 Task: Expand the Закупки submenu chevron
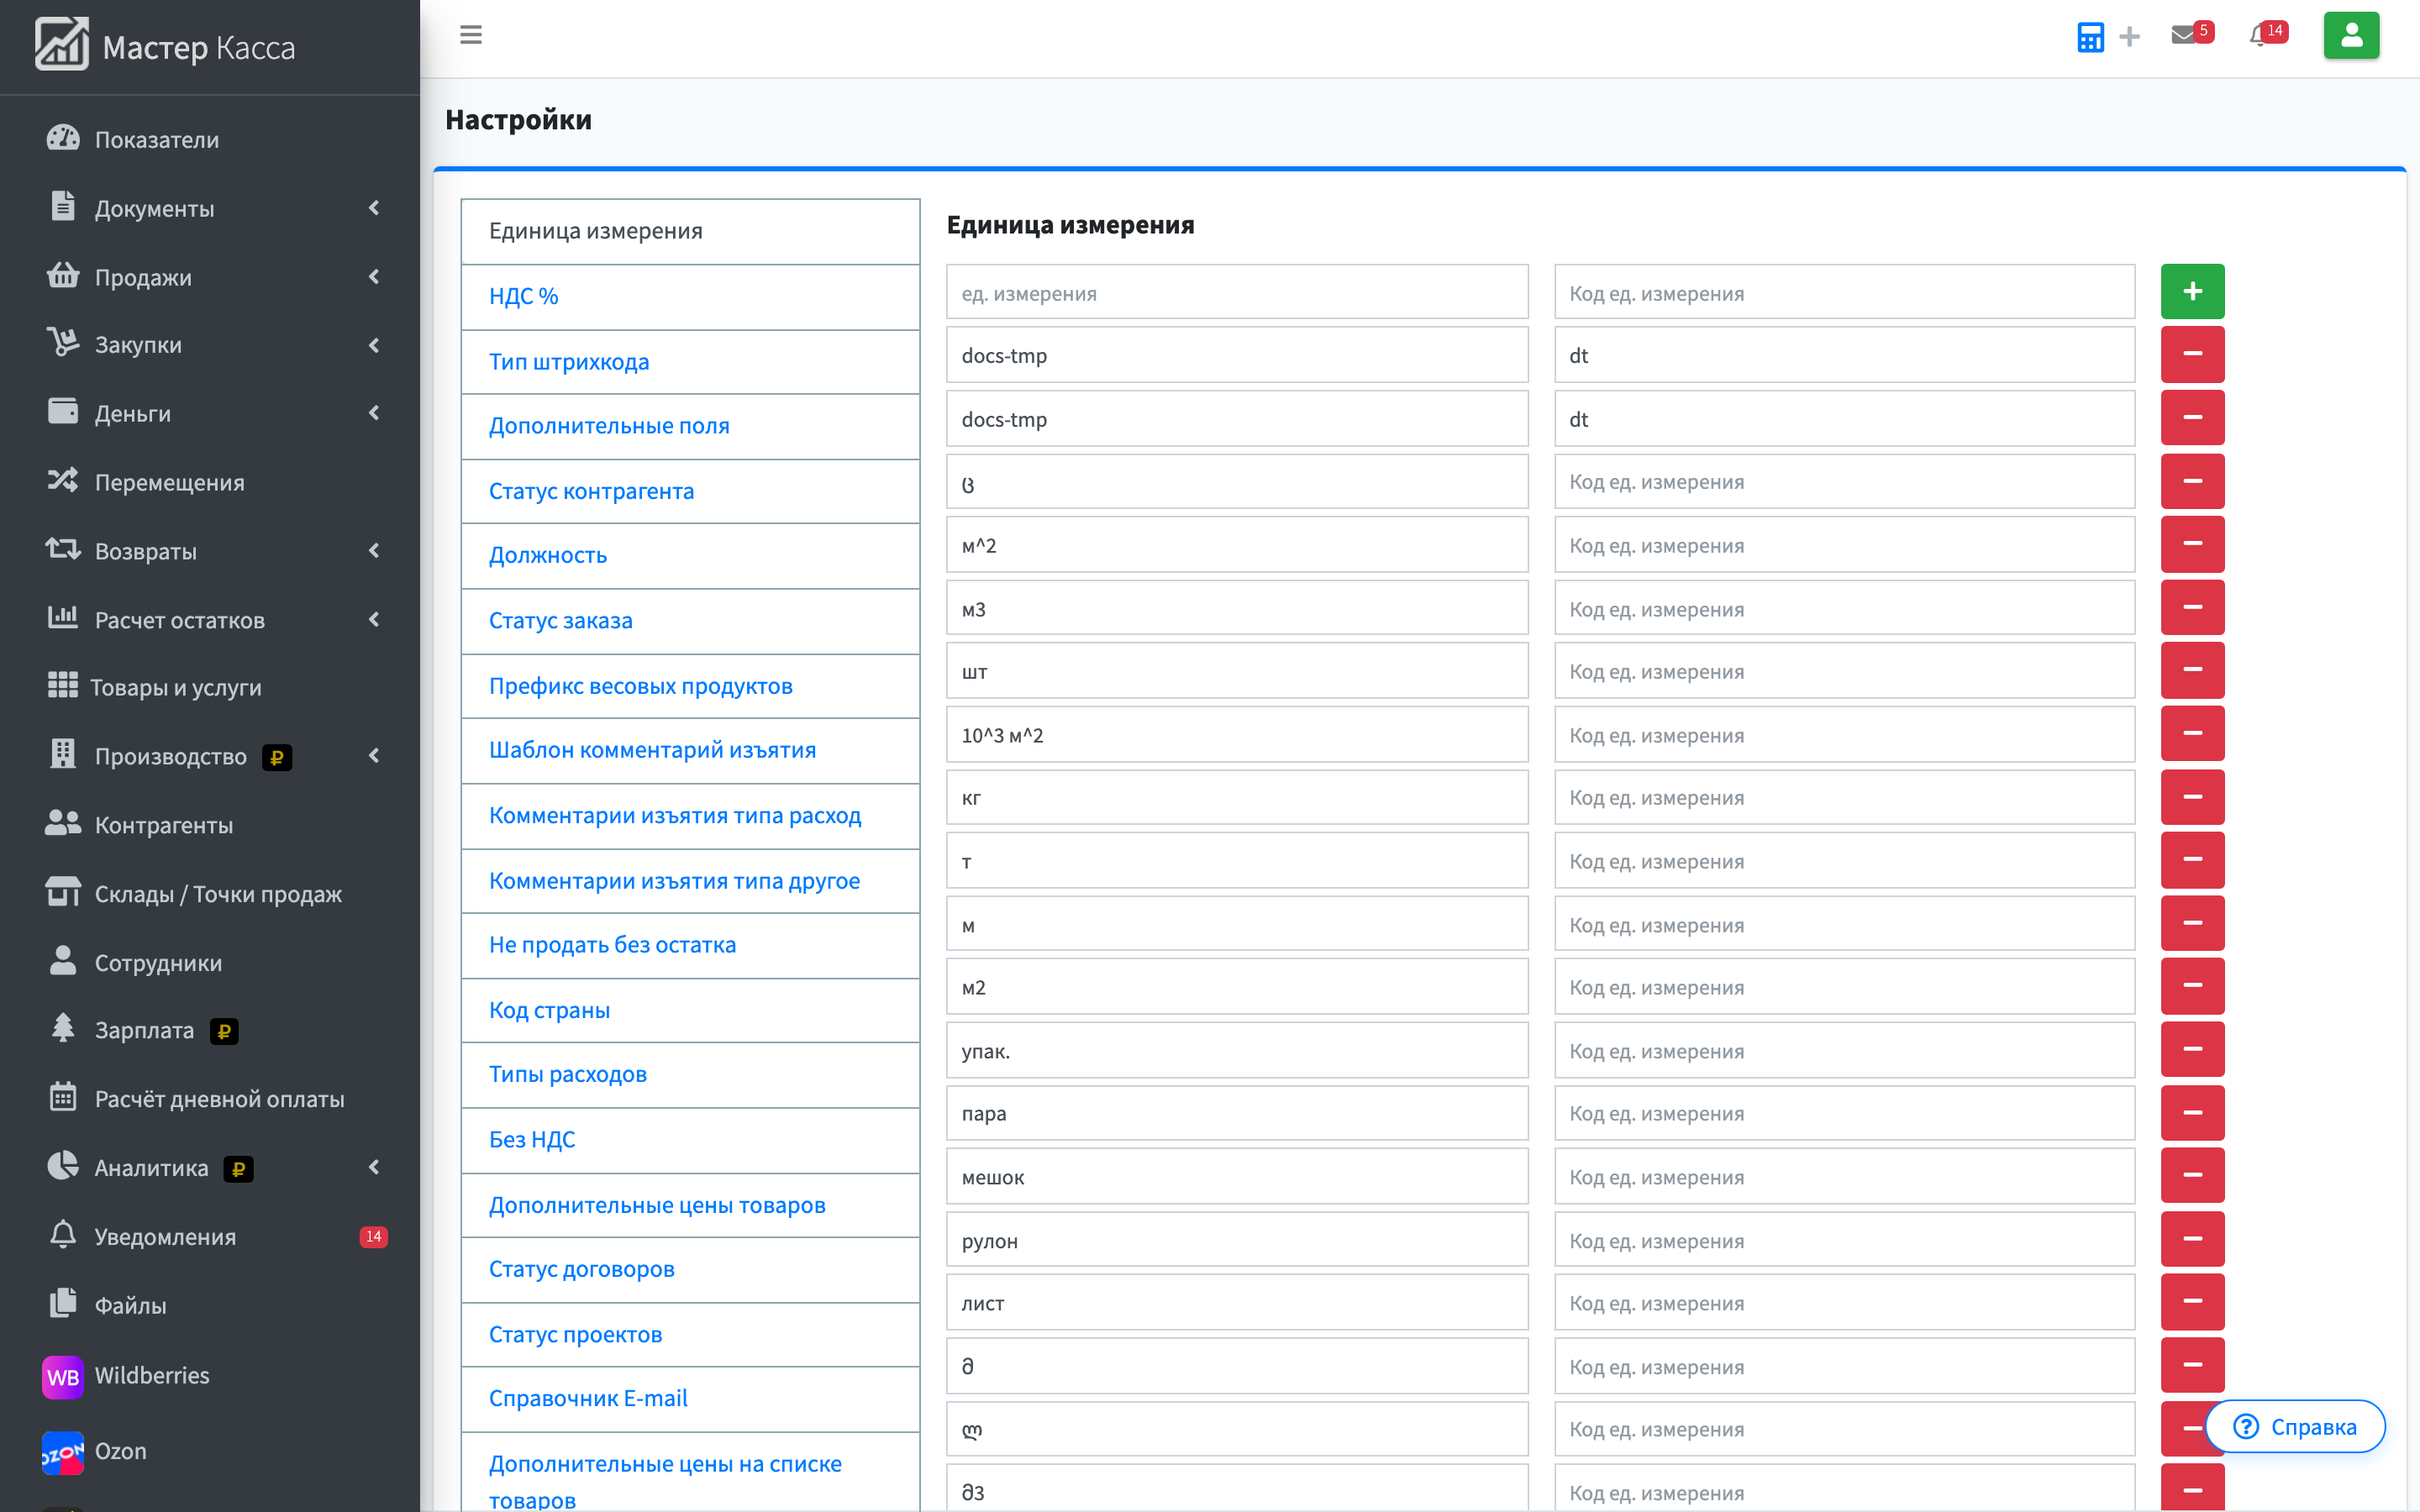[x=374, y=345]
